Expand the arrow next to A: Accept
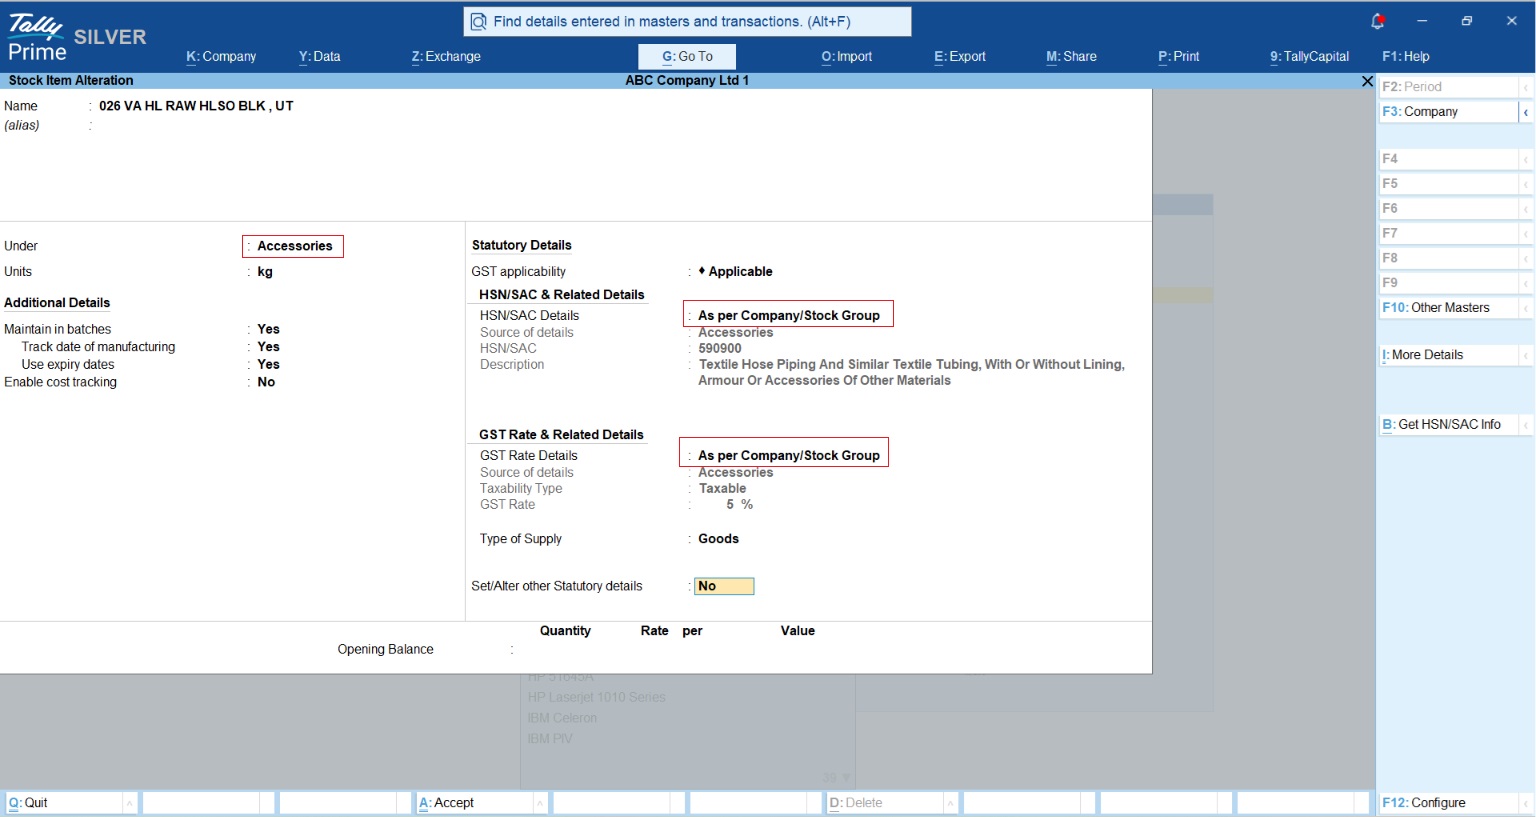This screenshot has height=817, width=1536. click(x=541, y=803)
